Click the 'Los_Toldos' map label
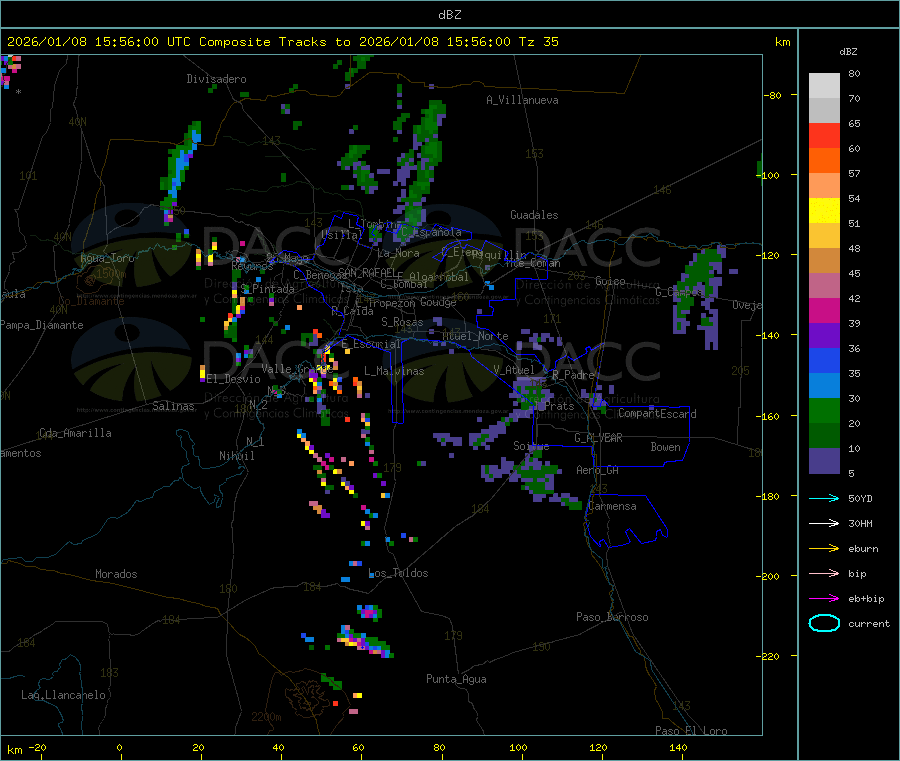The height and width of the screenshot is (761, 900). point(398,573)
